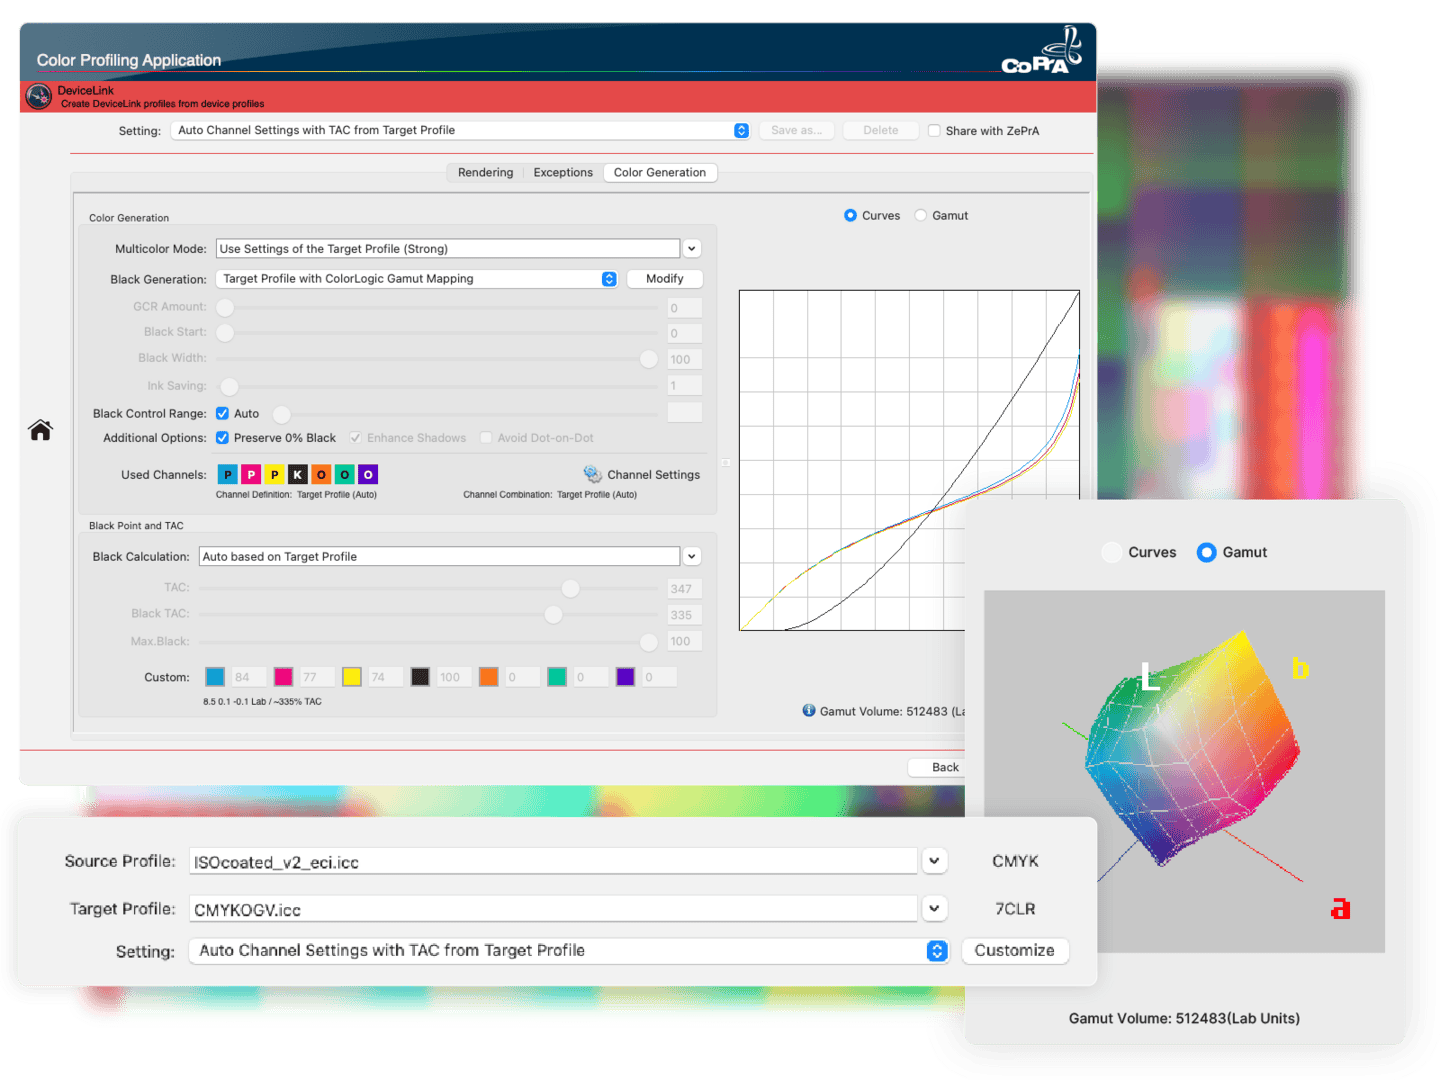This screenshot has height=1080, width=1440.
Task: Click the violet O channel icon
Action: 368,474
